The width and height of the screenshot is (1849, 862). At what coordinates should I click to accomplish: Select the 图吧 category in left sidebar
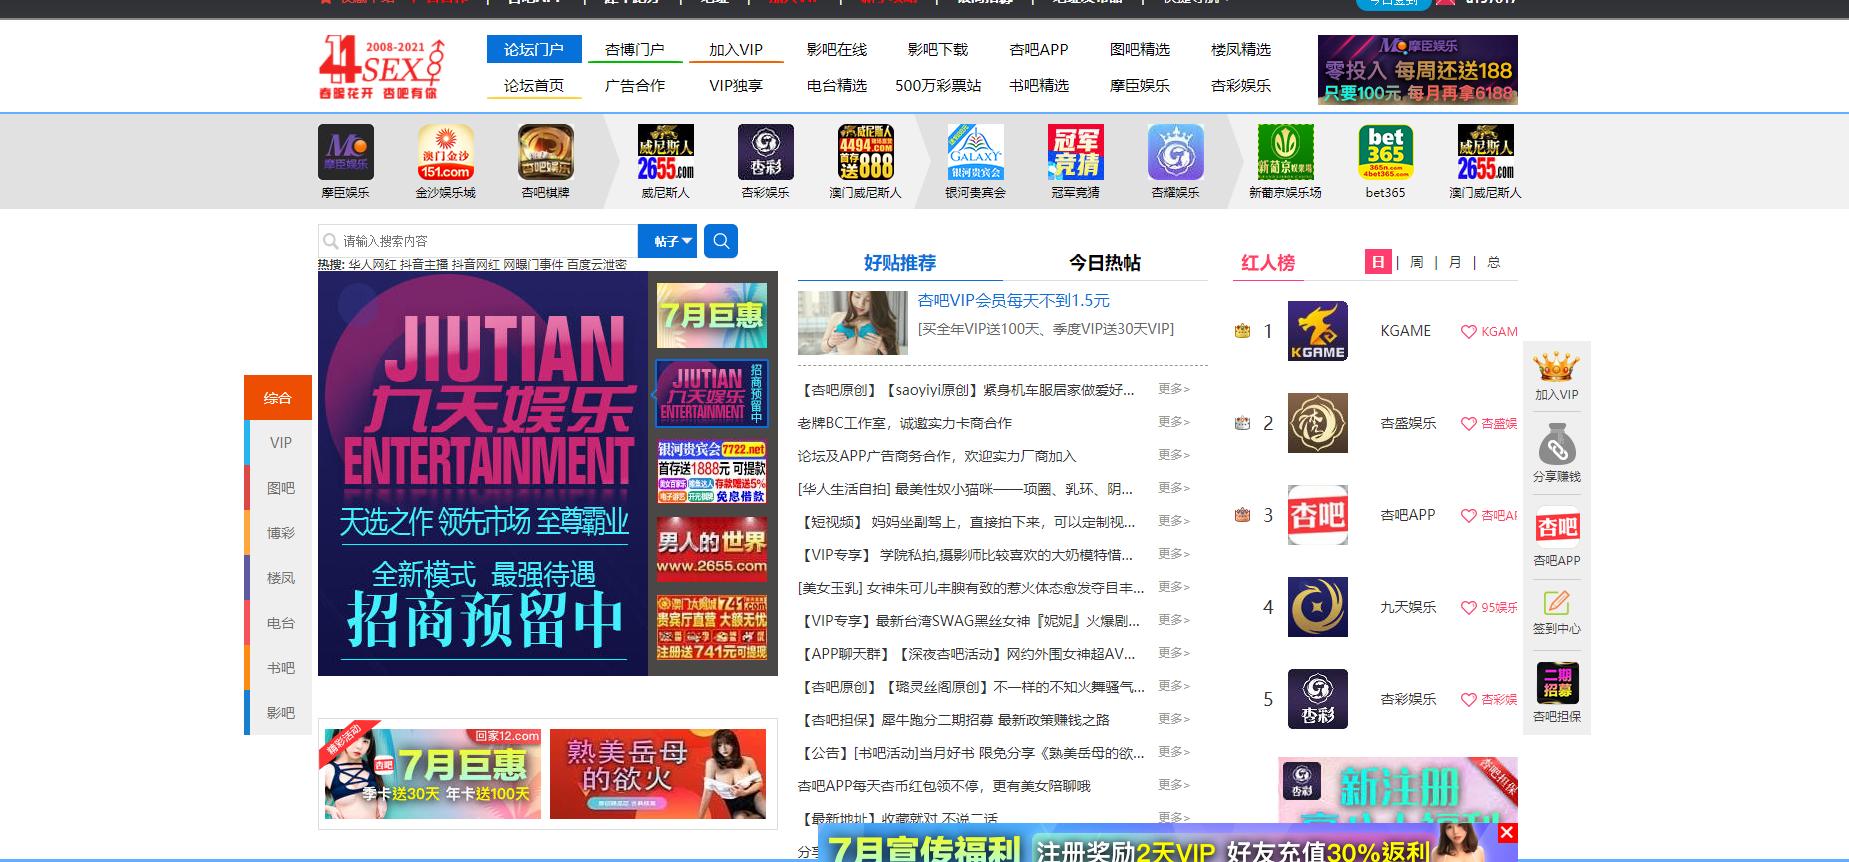pyautogui.click(x=281, y=488)
